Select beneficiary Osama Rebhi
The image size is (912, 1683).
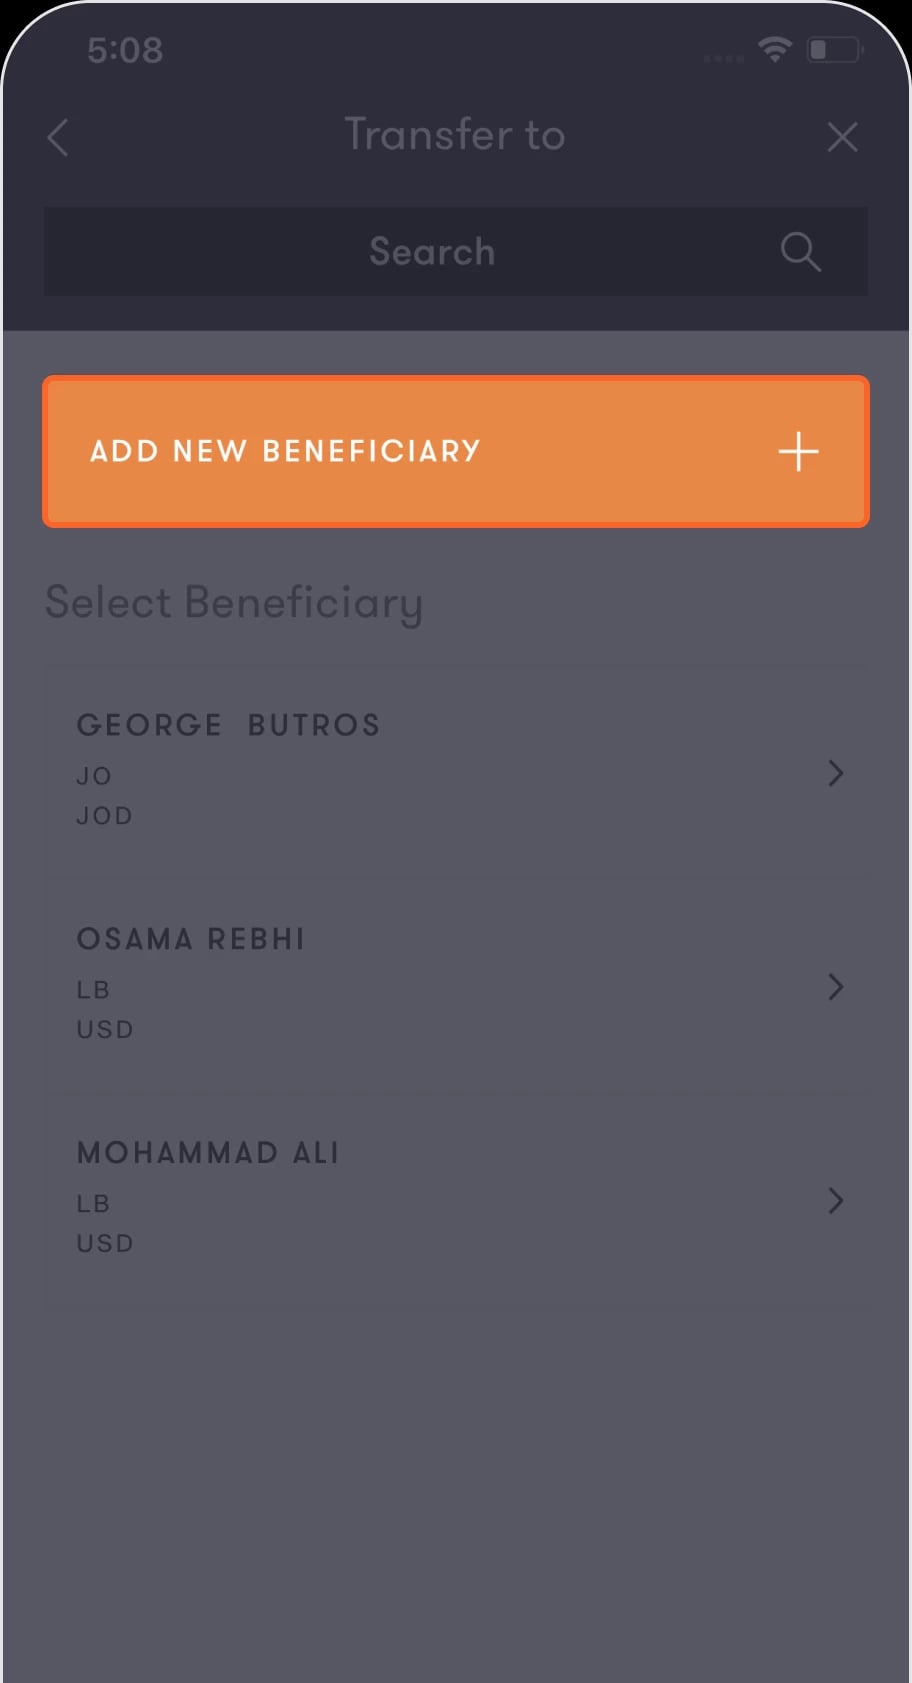pos(456,986)
